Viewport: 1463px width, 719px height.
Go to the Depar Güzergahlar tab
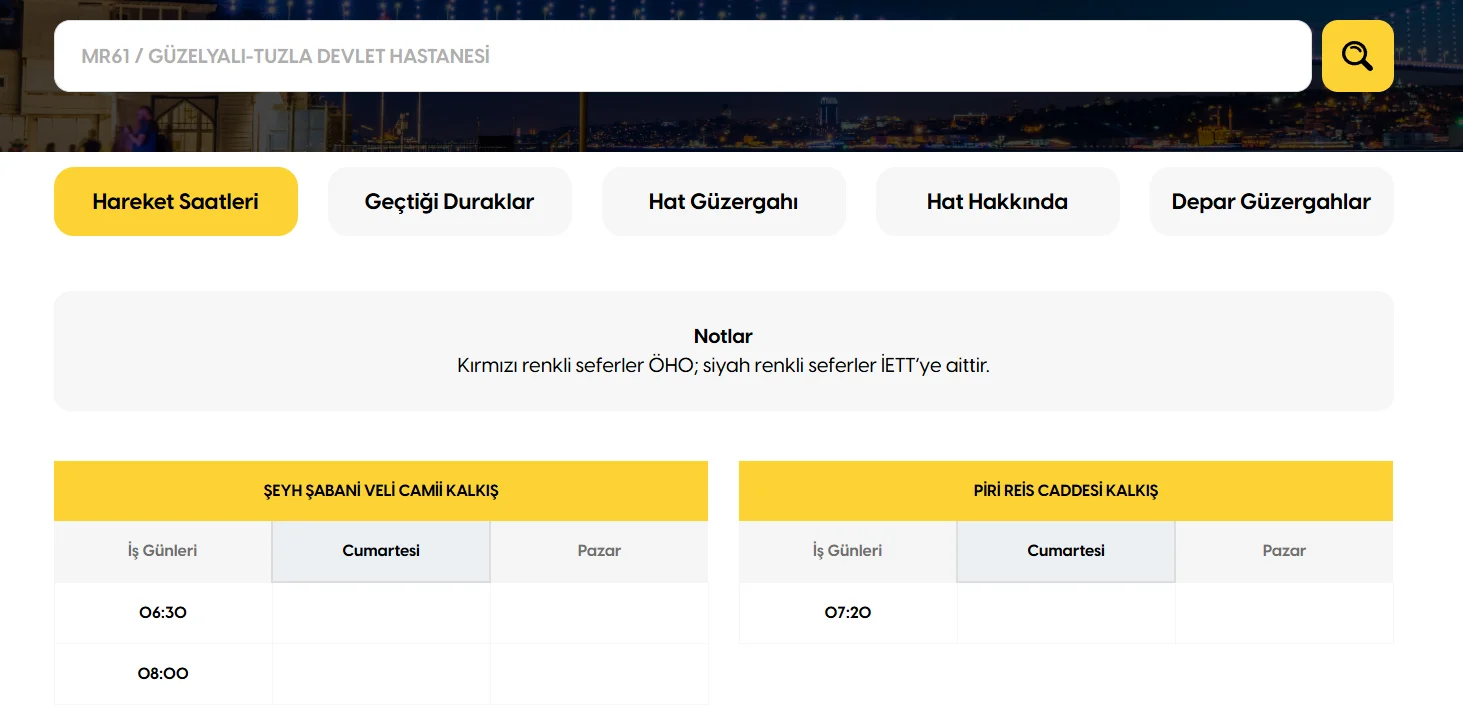[x=1271, y=202]
